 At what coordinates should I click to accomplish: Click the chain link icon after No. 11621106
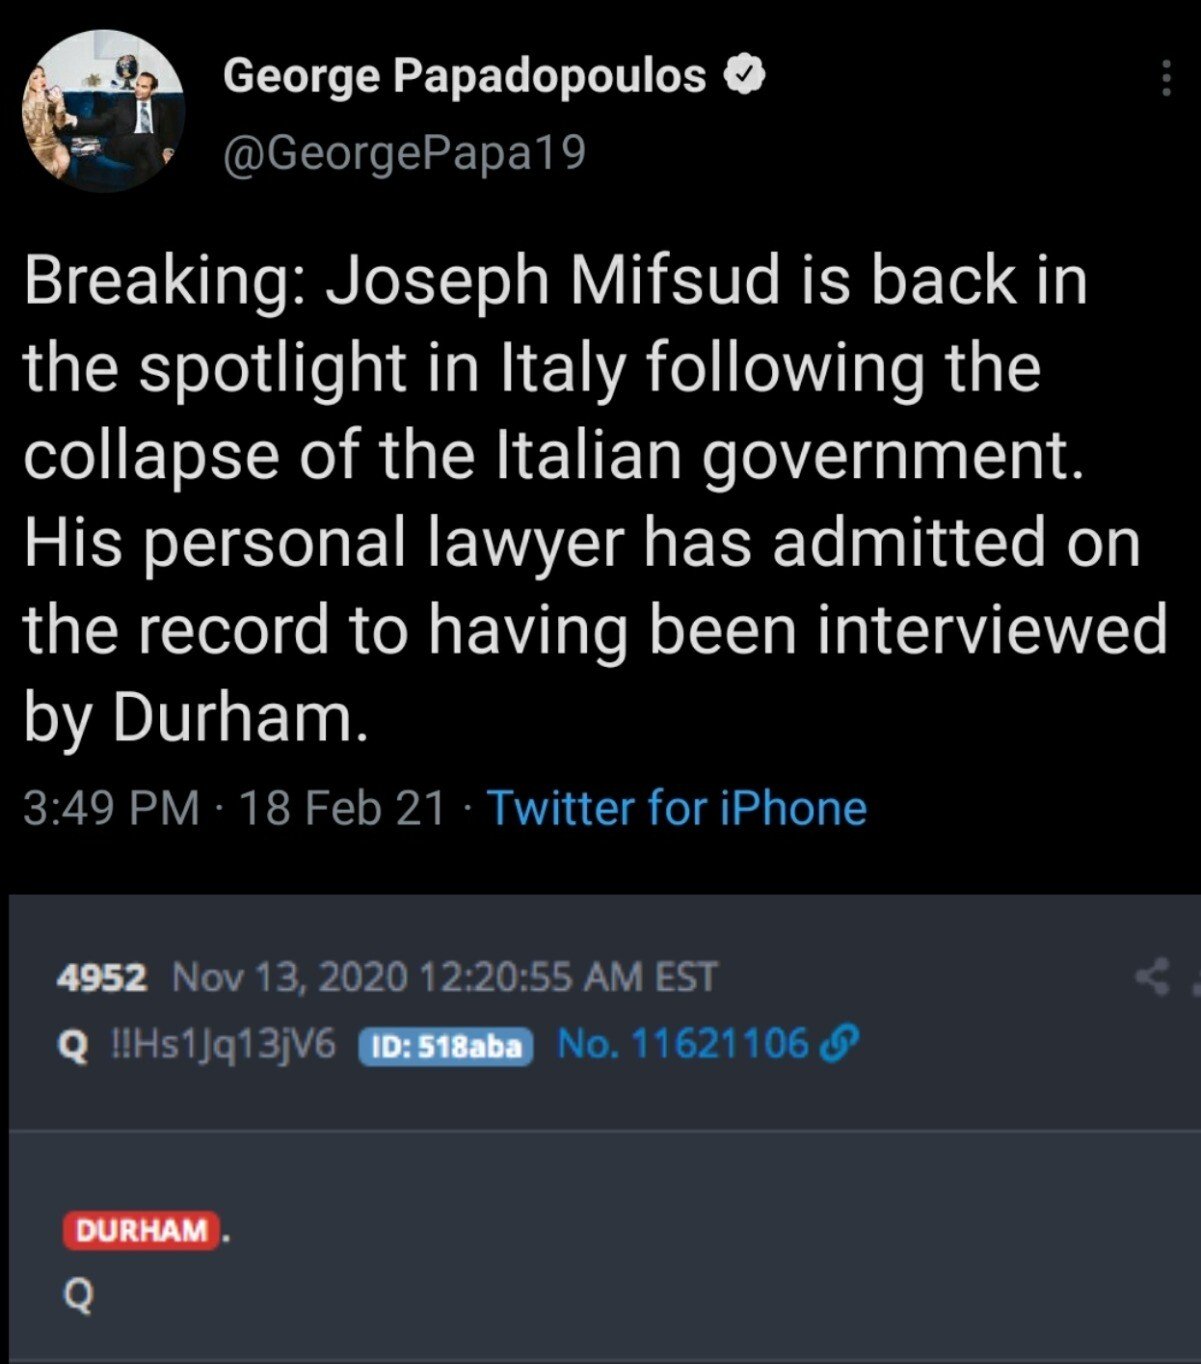839,1045
